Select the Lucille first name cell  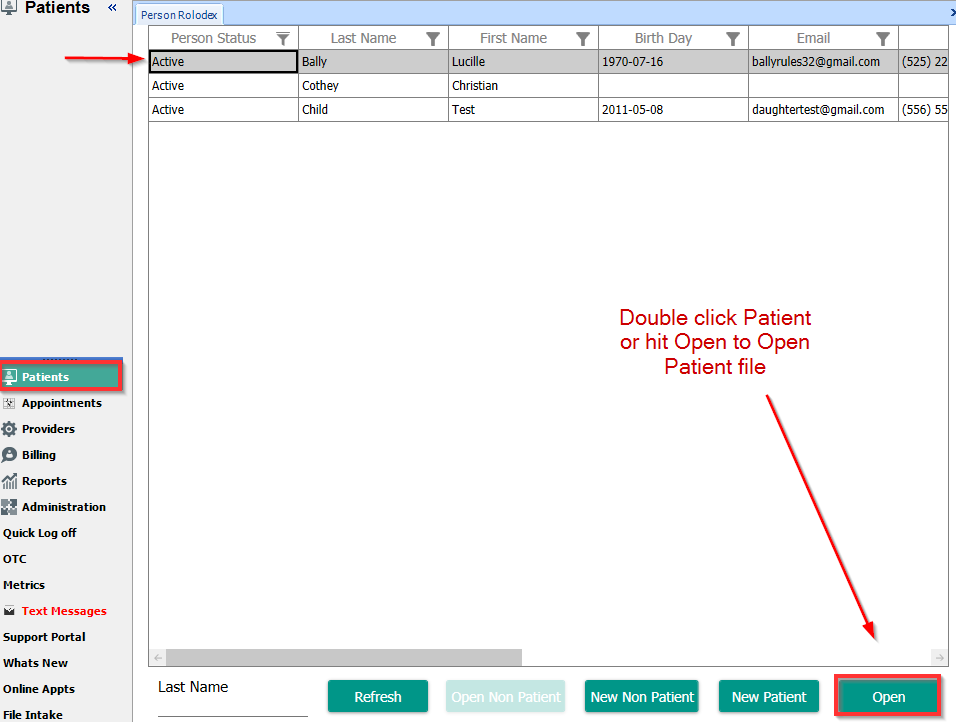point(523,62)
